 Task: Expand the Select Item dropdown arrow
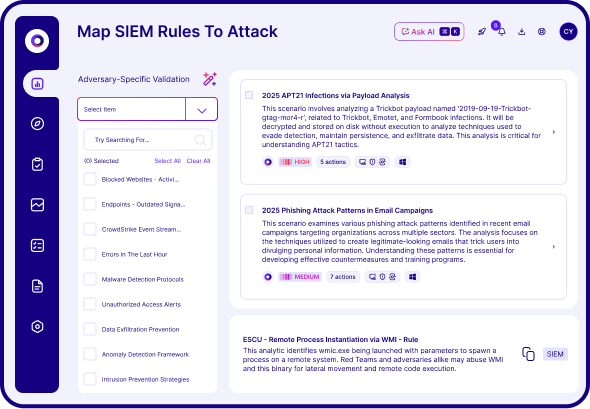coord(202,109)
